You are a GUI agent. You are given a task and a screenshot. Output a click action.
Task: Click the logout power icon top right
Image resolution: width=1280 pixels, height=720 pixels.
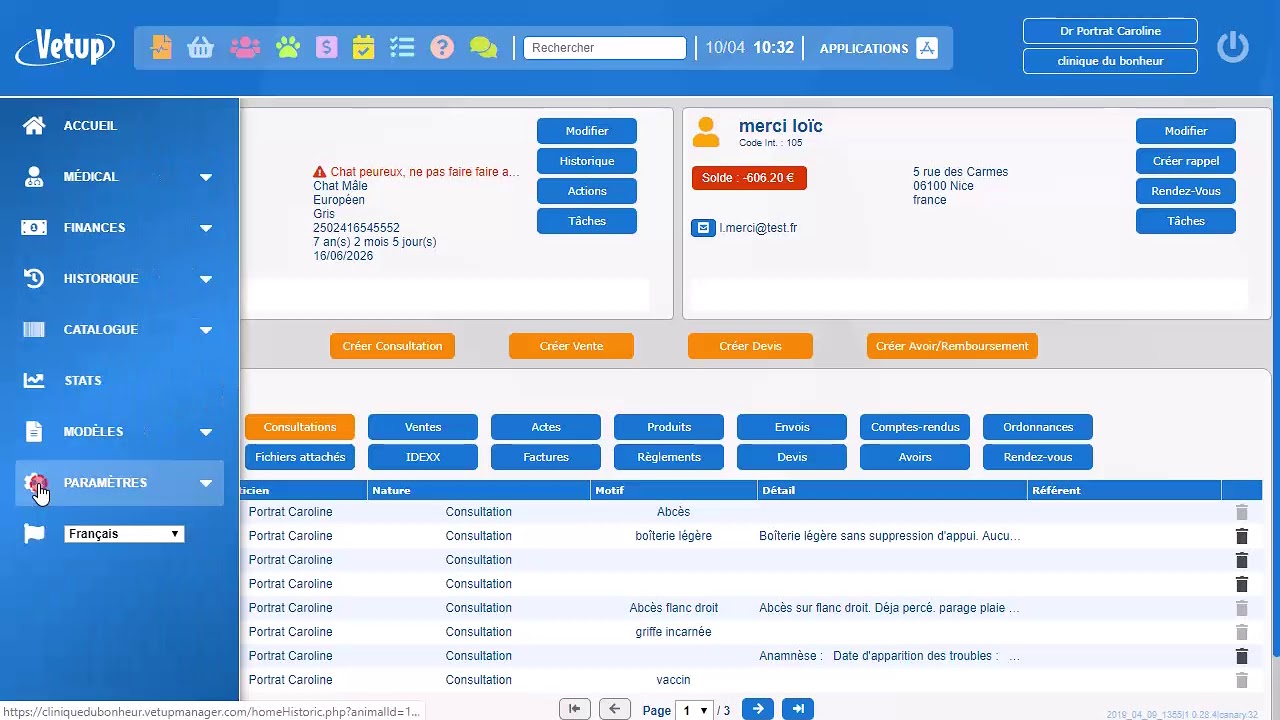coord(1232,46)
